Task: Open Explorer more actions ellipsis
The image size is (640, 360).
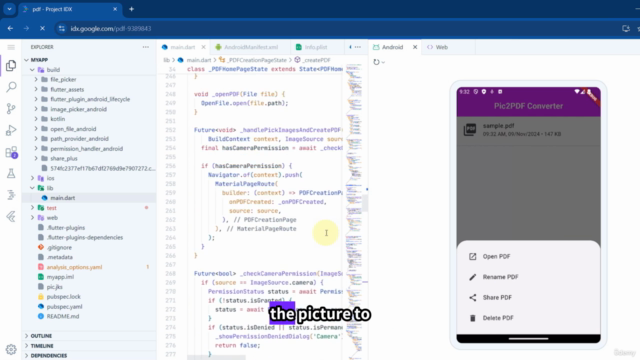Action: [146, 47]
